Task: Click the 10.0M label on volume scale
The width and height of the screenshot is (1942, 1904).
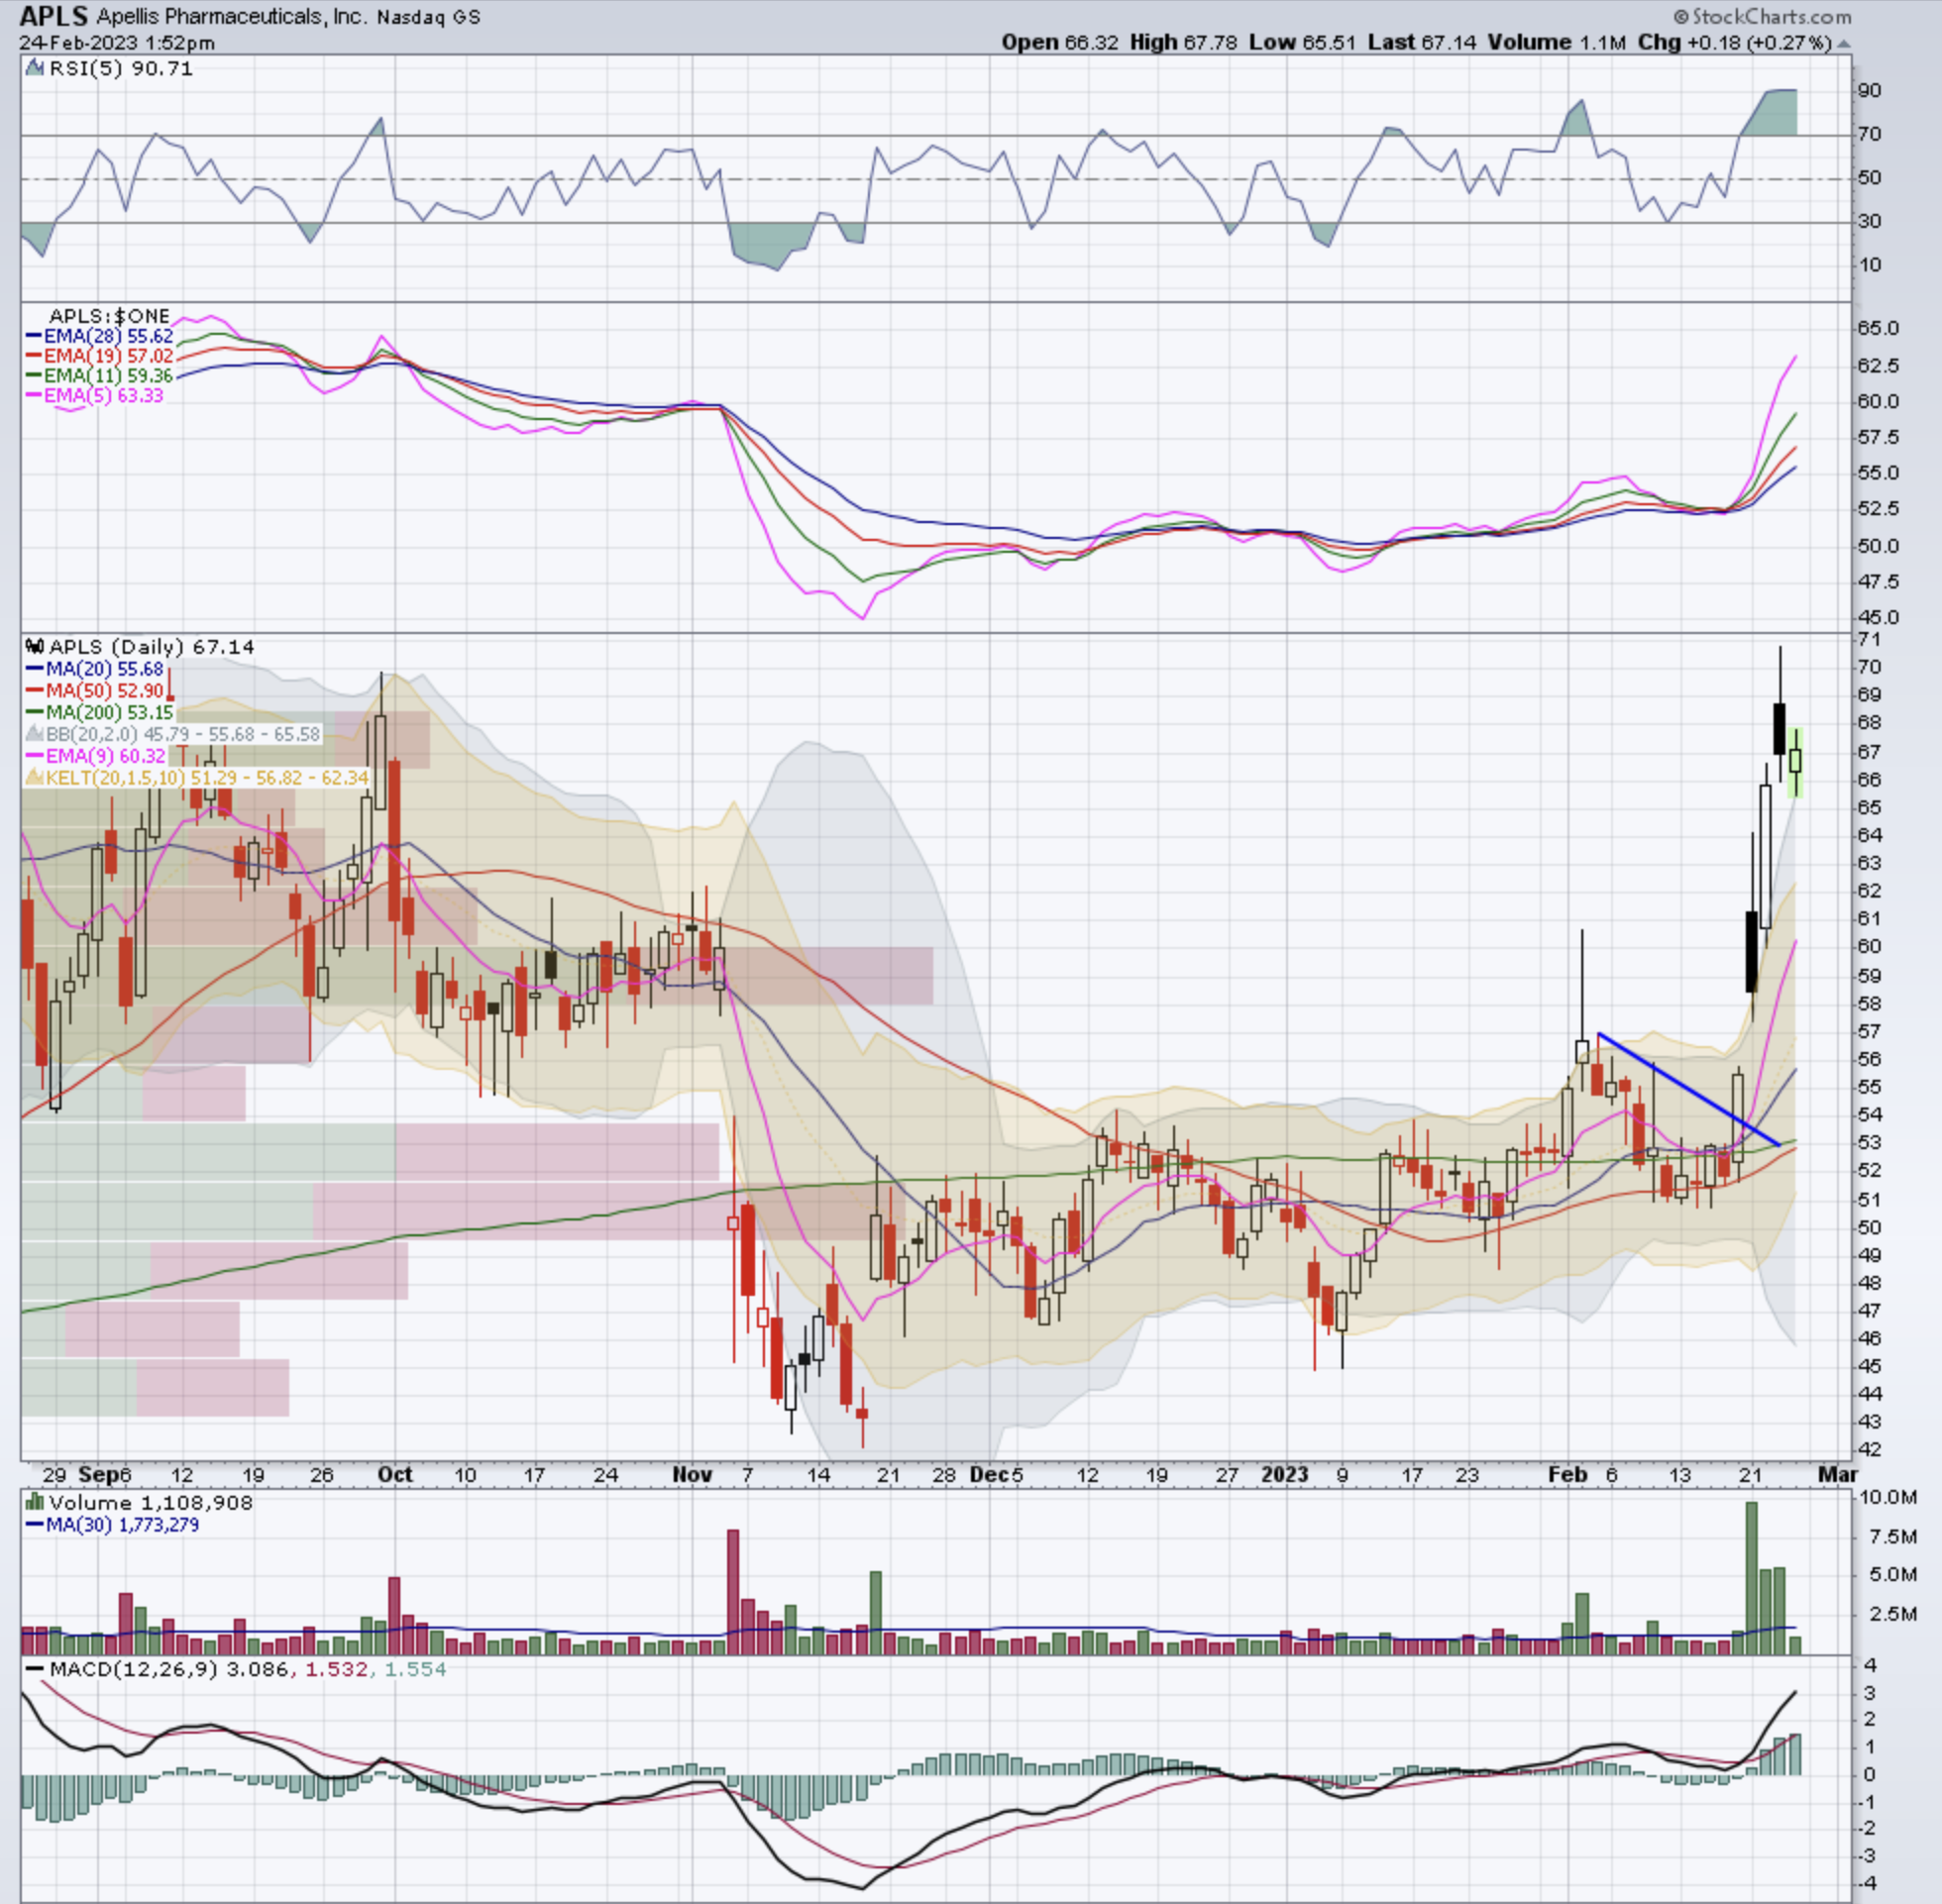Action: pyautogui.click(x=1888, y=1498)
